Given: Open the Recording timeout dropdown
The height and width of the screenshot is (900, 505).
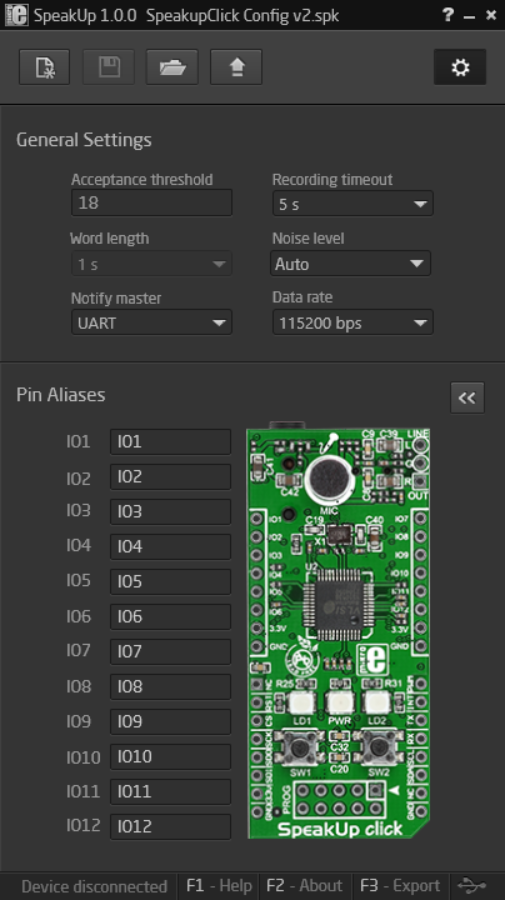Looking at the screenshot, I should [x=352, y=204].
